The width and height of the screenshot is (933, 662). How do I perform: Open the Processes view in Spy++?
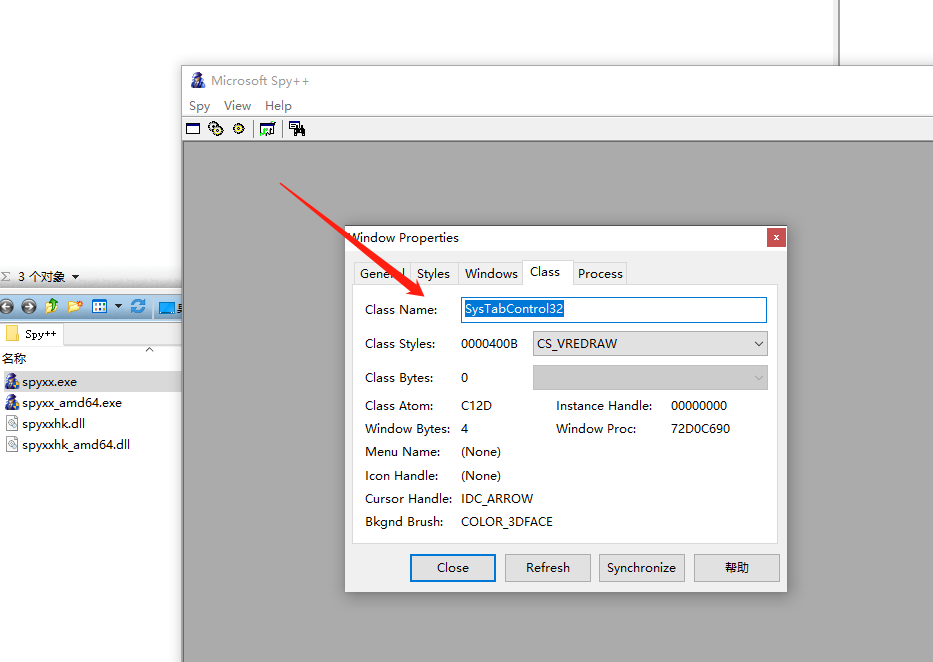(215, 128)
